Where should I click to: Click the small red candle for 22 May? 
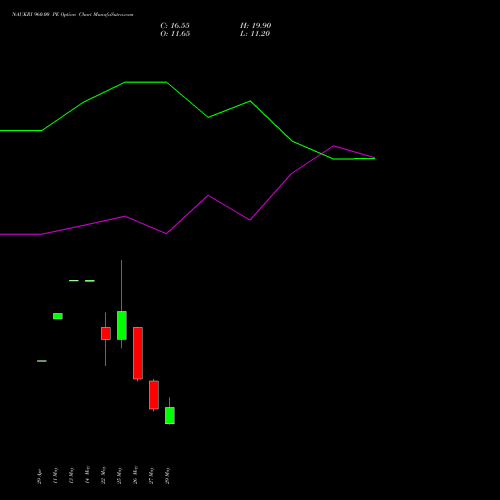pyautogui.click(x=106, y=333)
